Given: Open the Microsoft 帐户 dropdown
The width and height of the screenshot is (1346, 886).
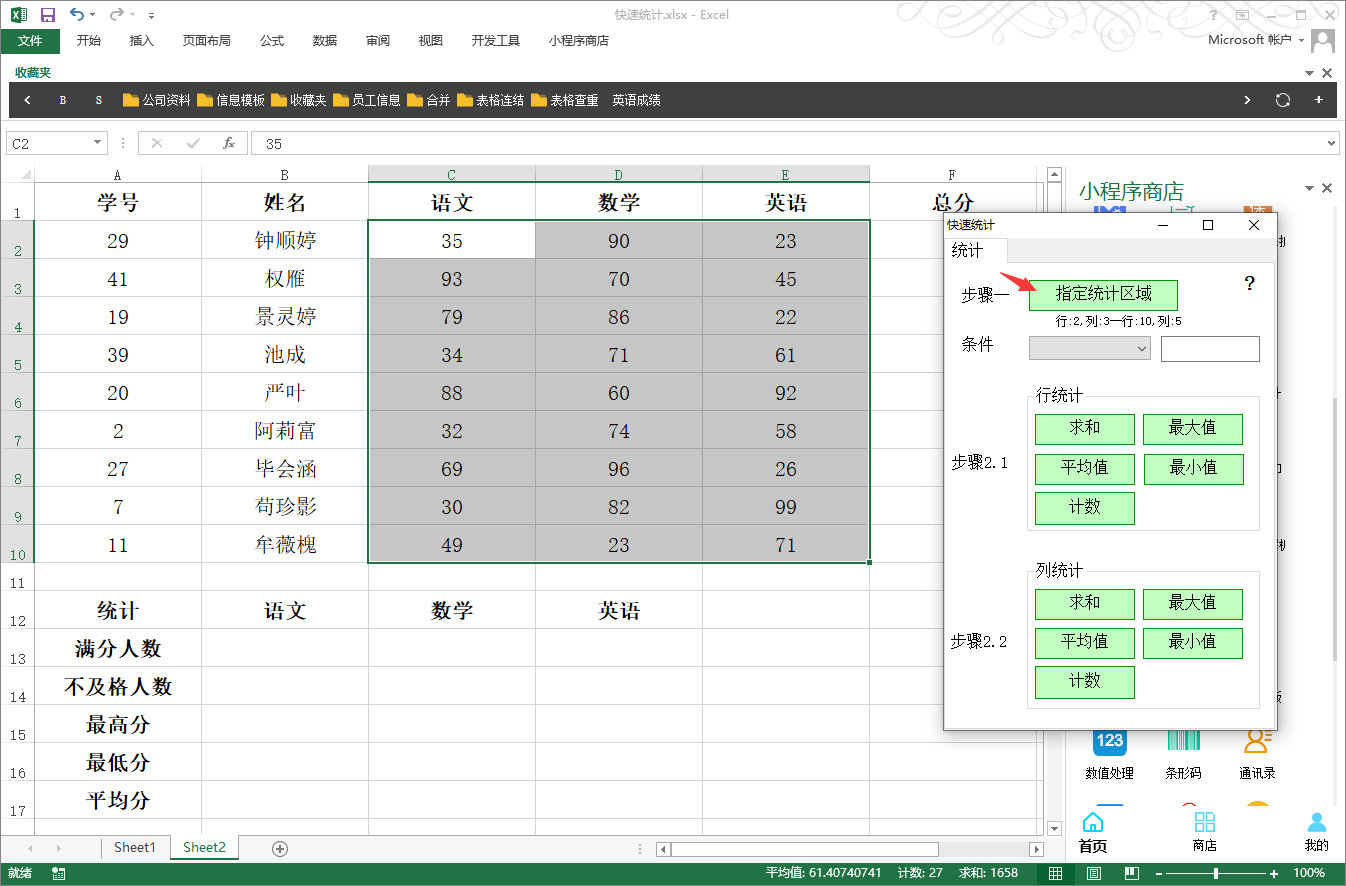Looking at the screenshot, I should coord(1256,40).
